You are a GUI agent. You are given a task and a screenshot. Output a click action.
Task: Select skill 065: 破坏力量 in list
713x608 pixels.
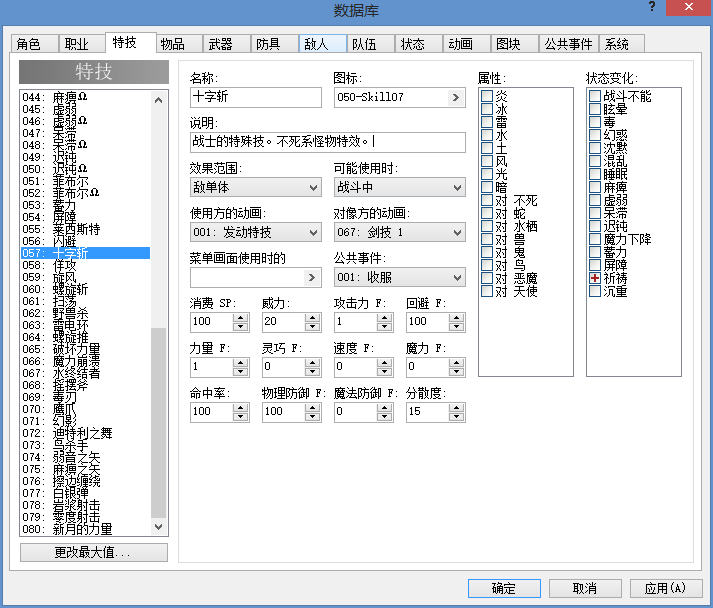(85, 349)
